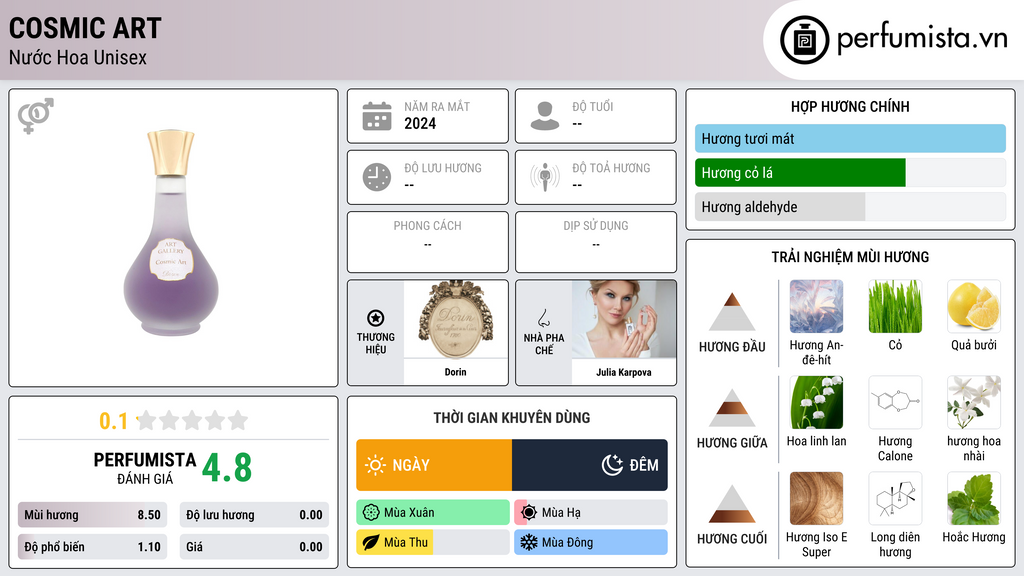Click the Độ phổ biến 1.10 score bar
The height and width of the screenshot is (576, 1024).
point(92,547)
